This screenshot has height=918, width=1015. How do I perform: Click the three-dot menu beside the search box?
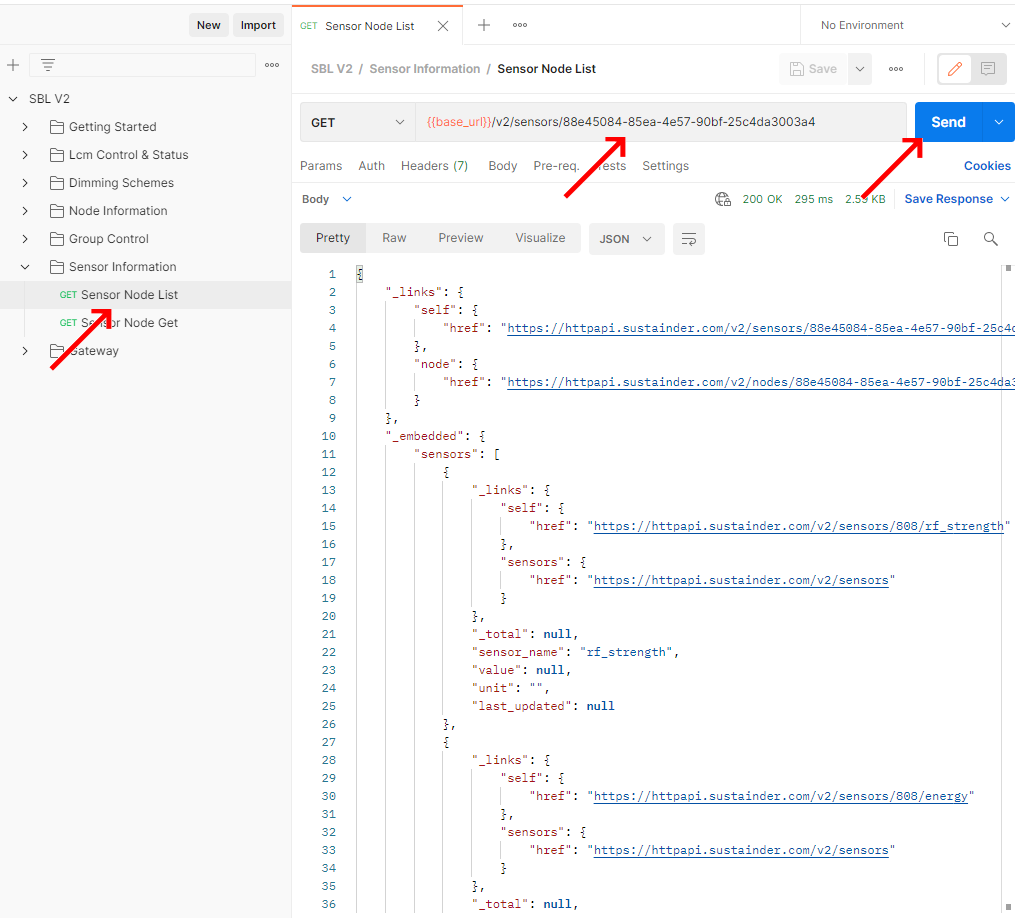tap(271, 64)
